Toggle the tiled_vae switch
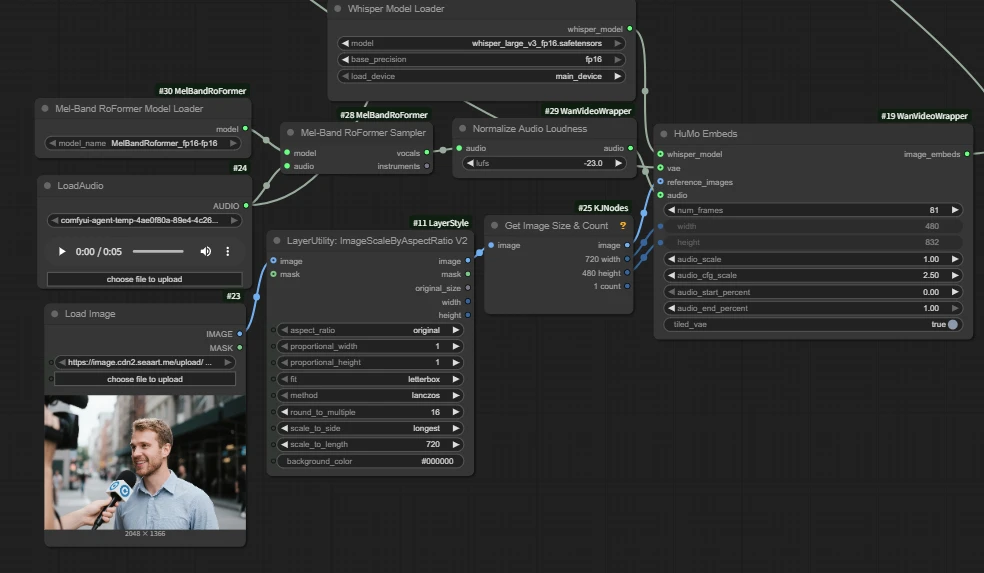 pos(951,324)
